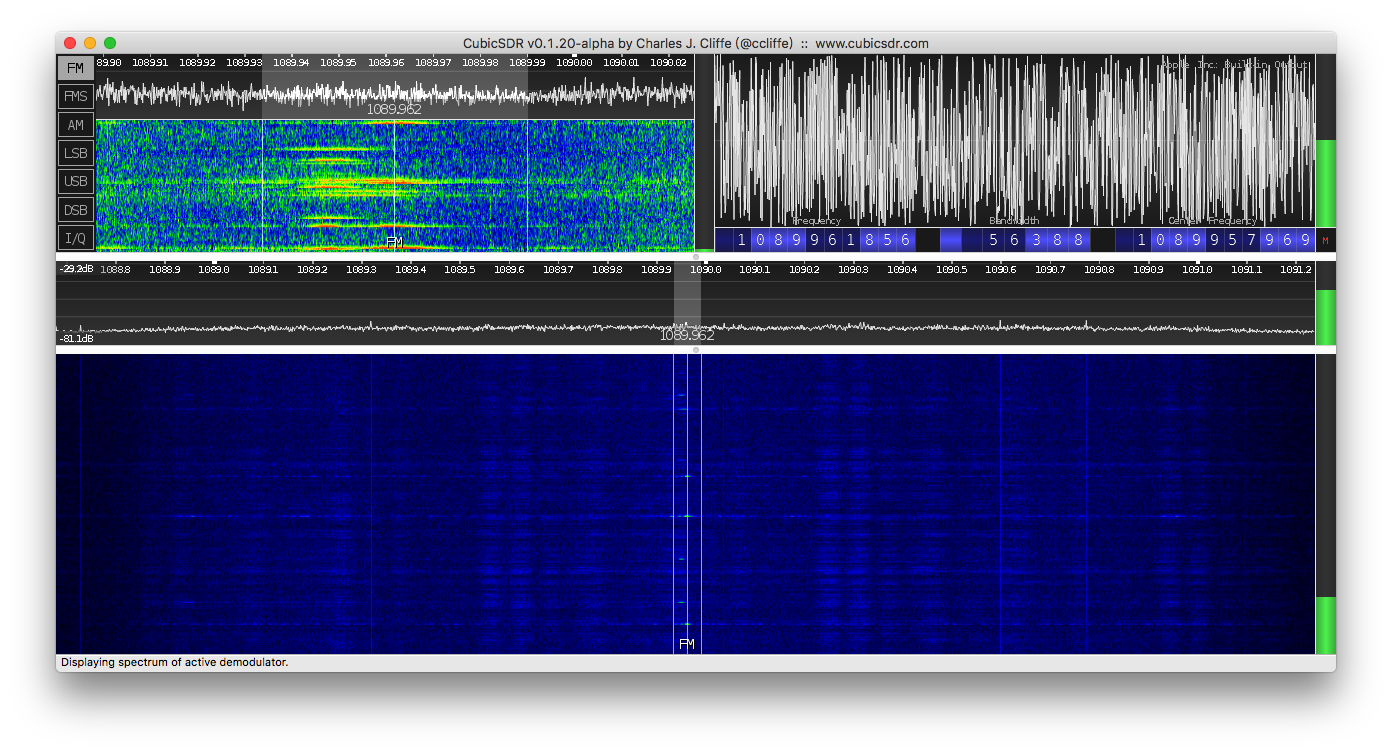This screenshot has height=752, width=1392.
Task: Click the -29.2dB spectrum ceiling label
Action: [74, 269]
